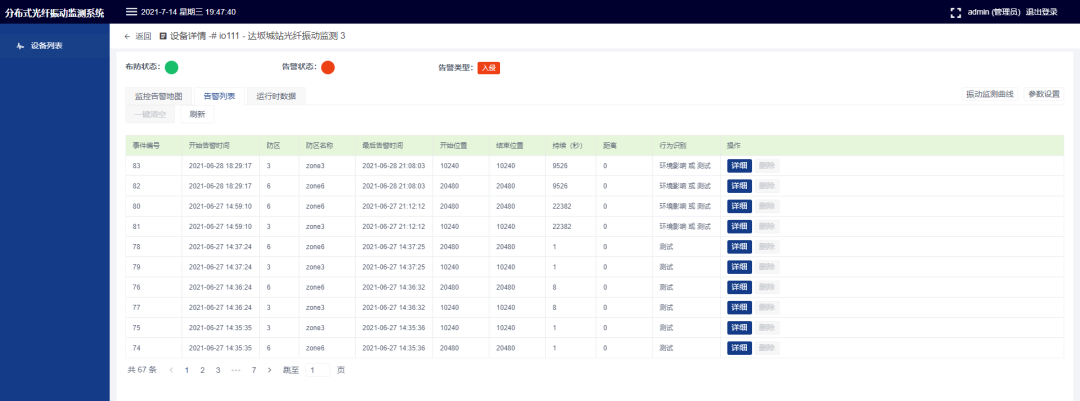Click the jump-to page input field
This screenshot has height=401, width=1080.
(318, 370)
